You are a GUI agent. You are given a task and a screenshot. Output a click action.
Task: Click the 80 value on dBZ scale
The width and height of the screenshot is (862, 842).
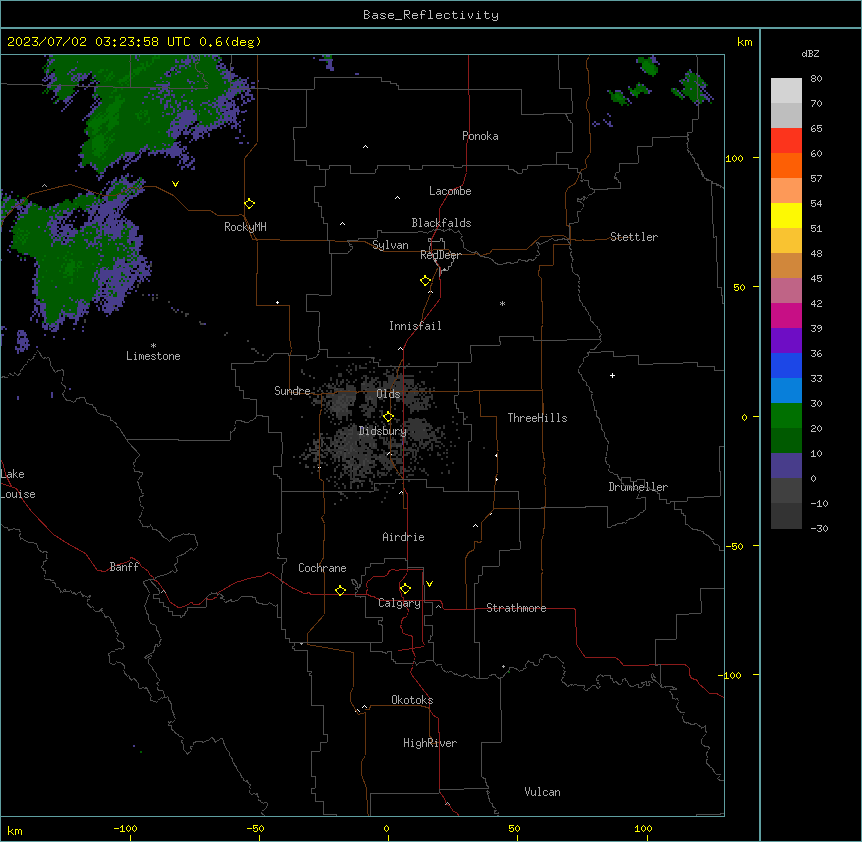coord(816,79)
